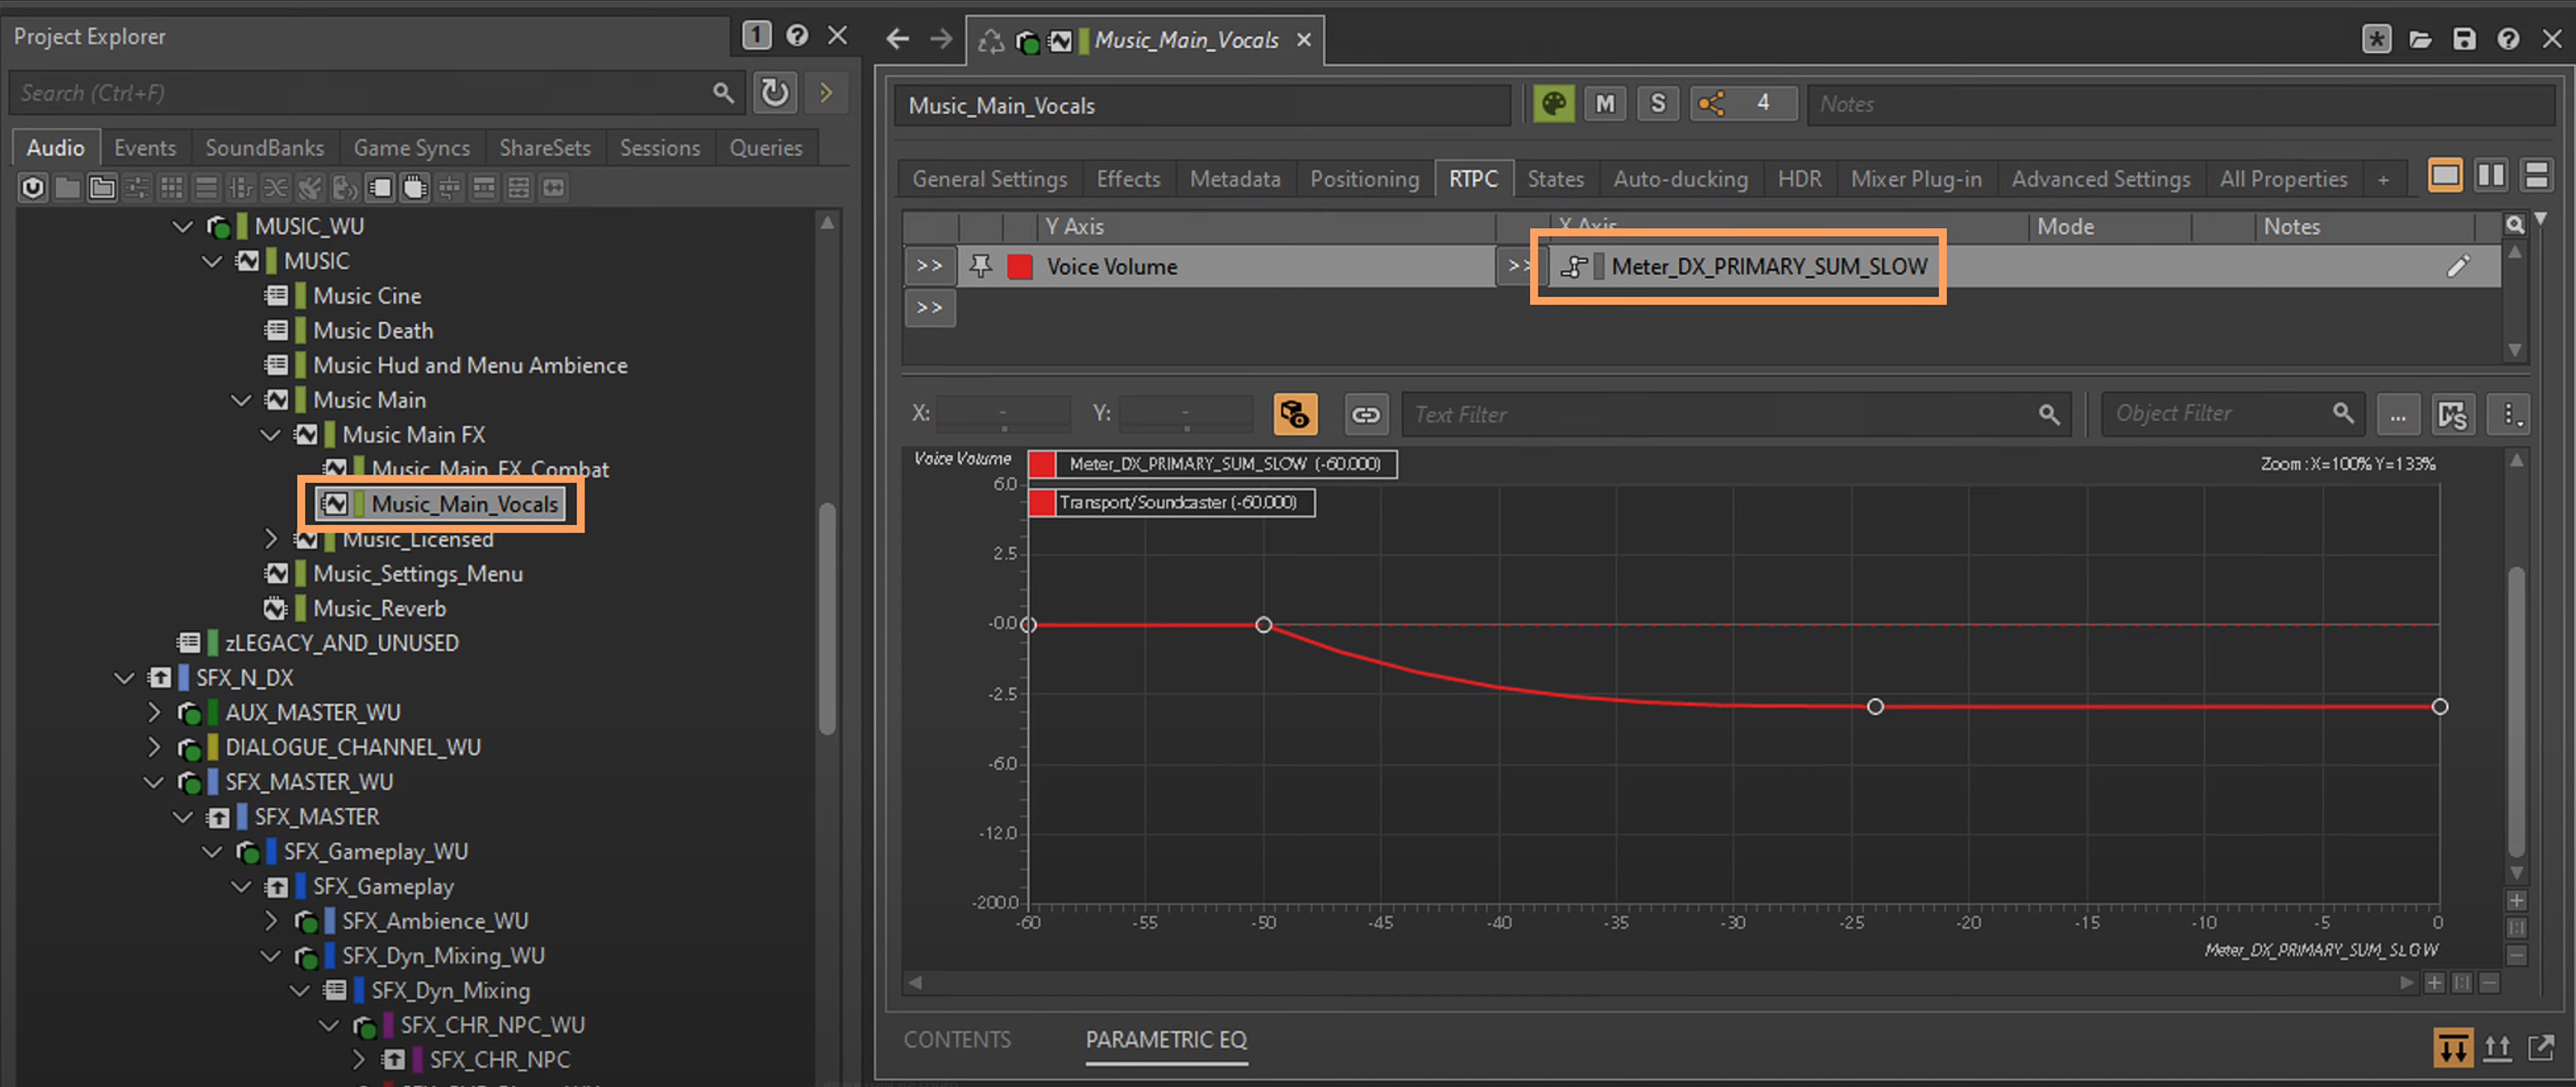Click the pencil edit icon in RTPC row
This screenshot has width=2576, height=1087.
click(x=2458, y=266)
